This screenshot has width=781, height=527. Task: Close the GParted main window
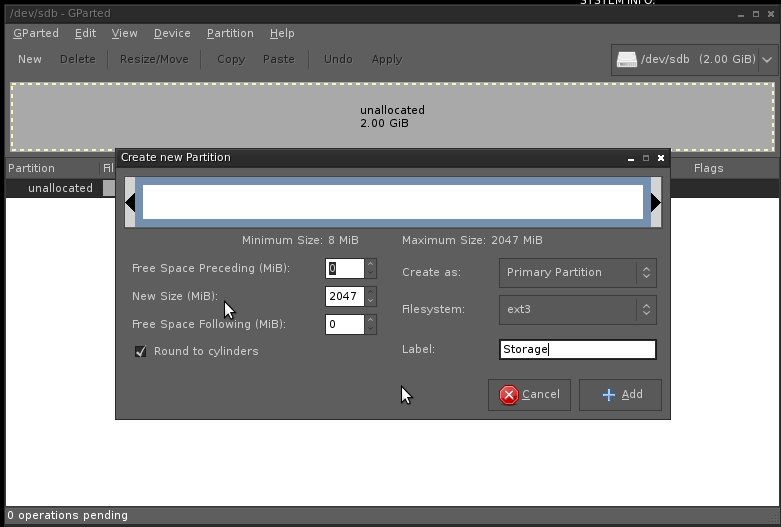point(771,14)
